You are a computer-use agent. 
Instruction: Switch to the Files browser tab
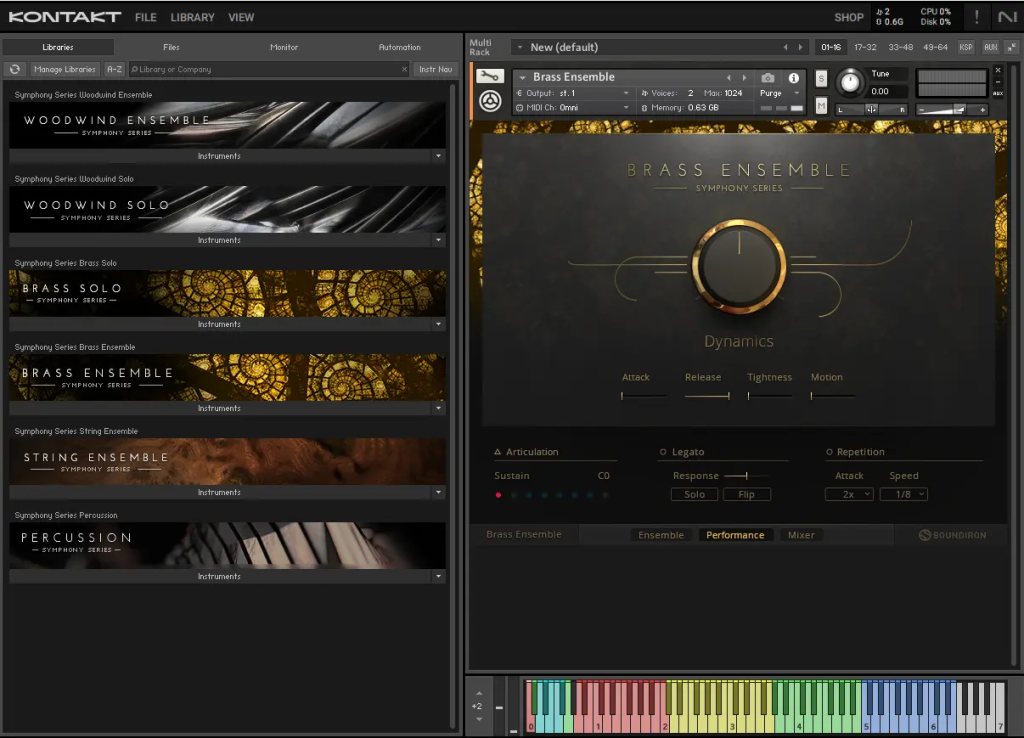coord(171,47)
